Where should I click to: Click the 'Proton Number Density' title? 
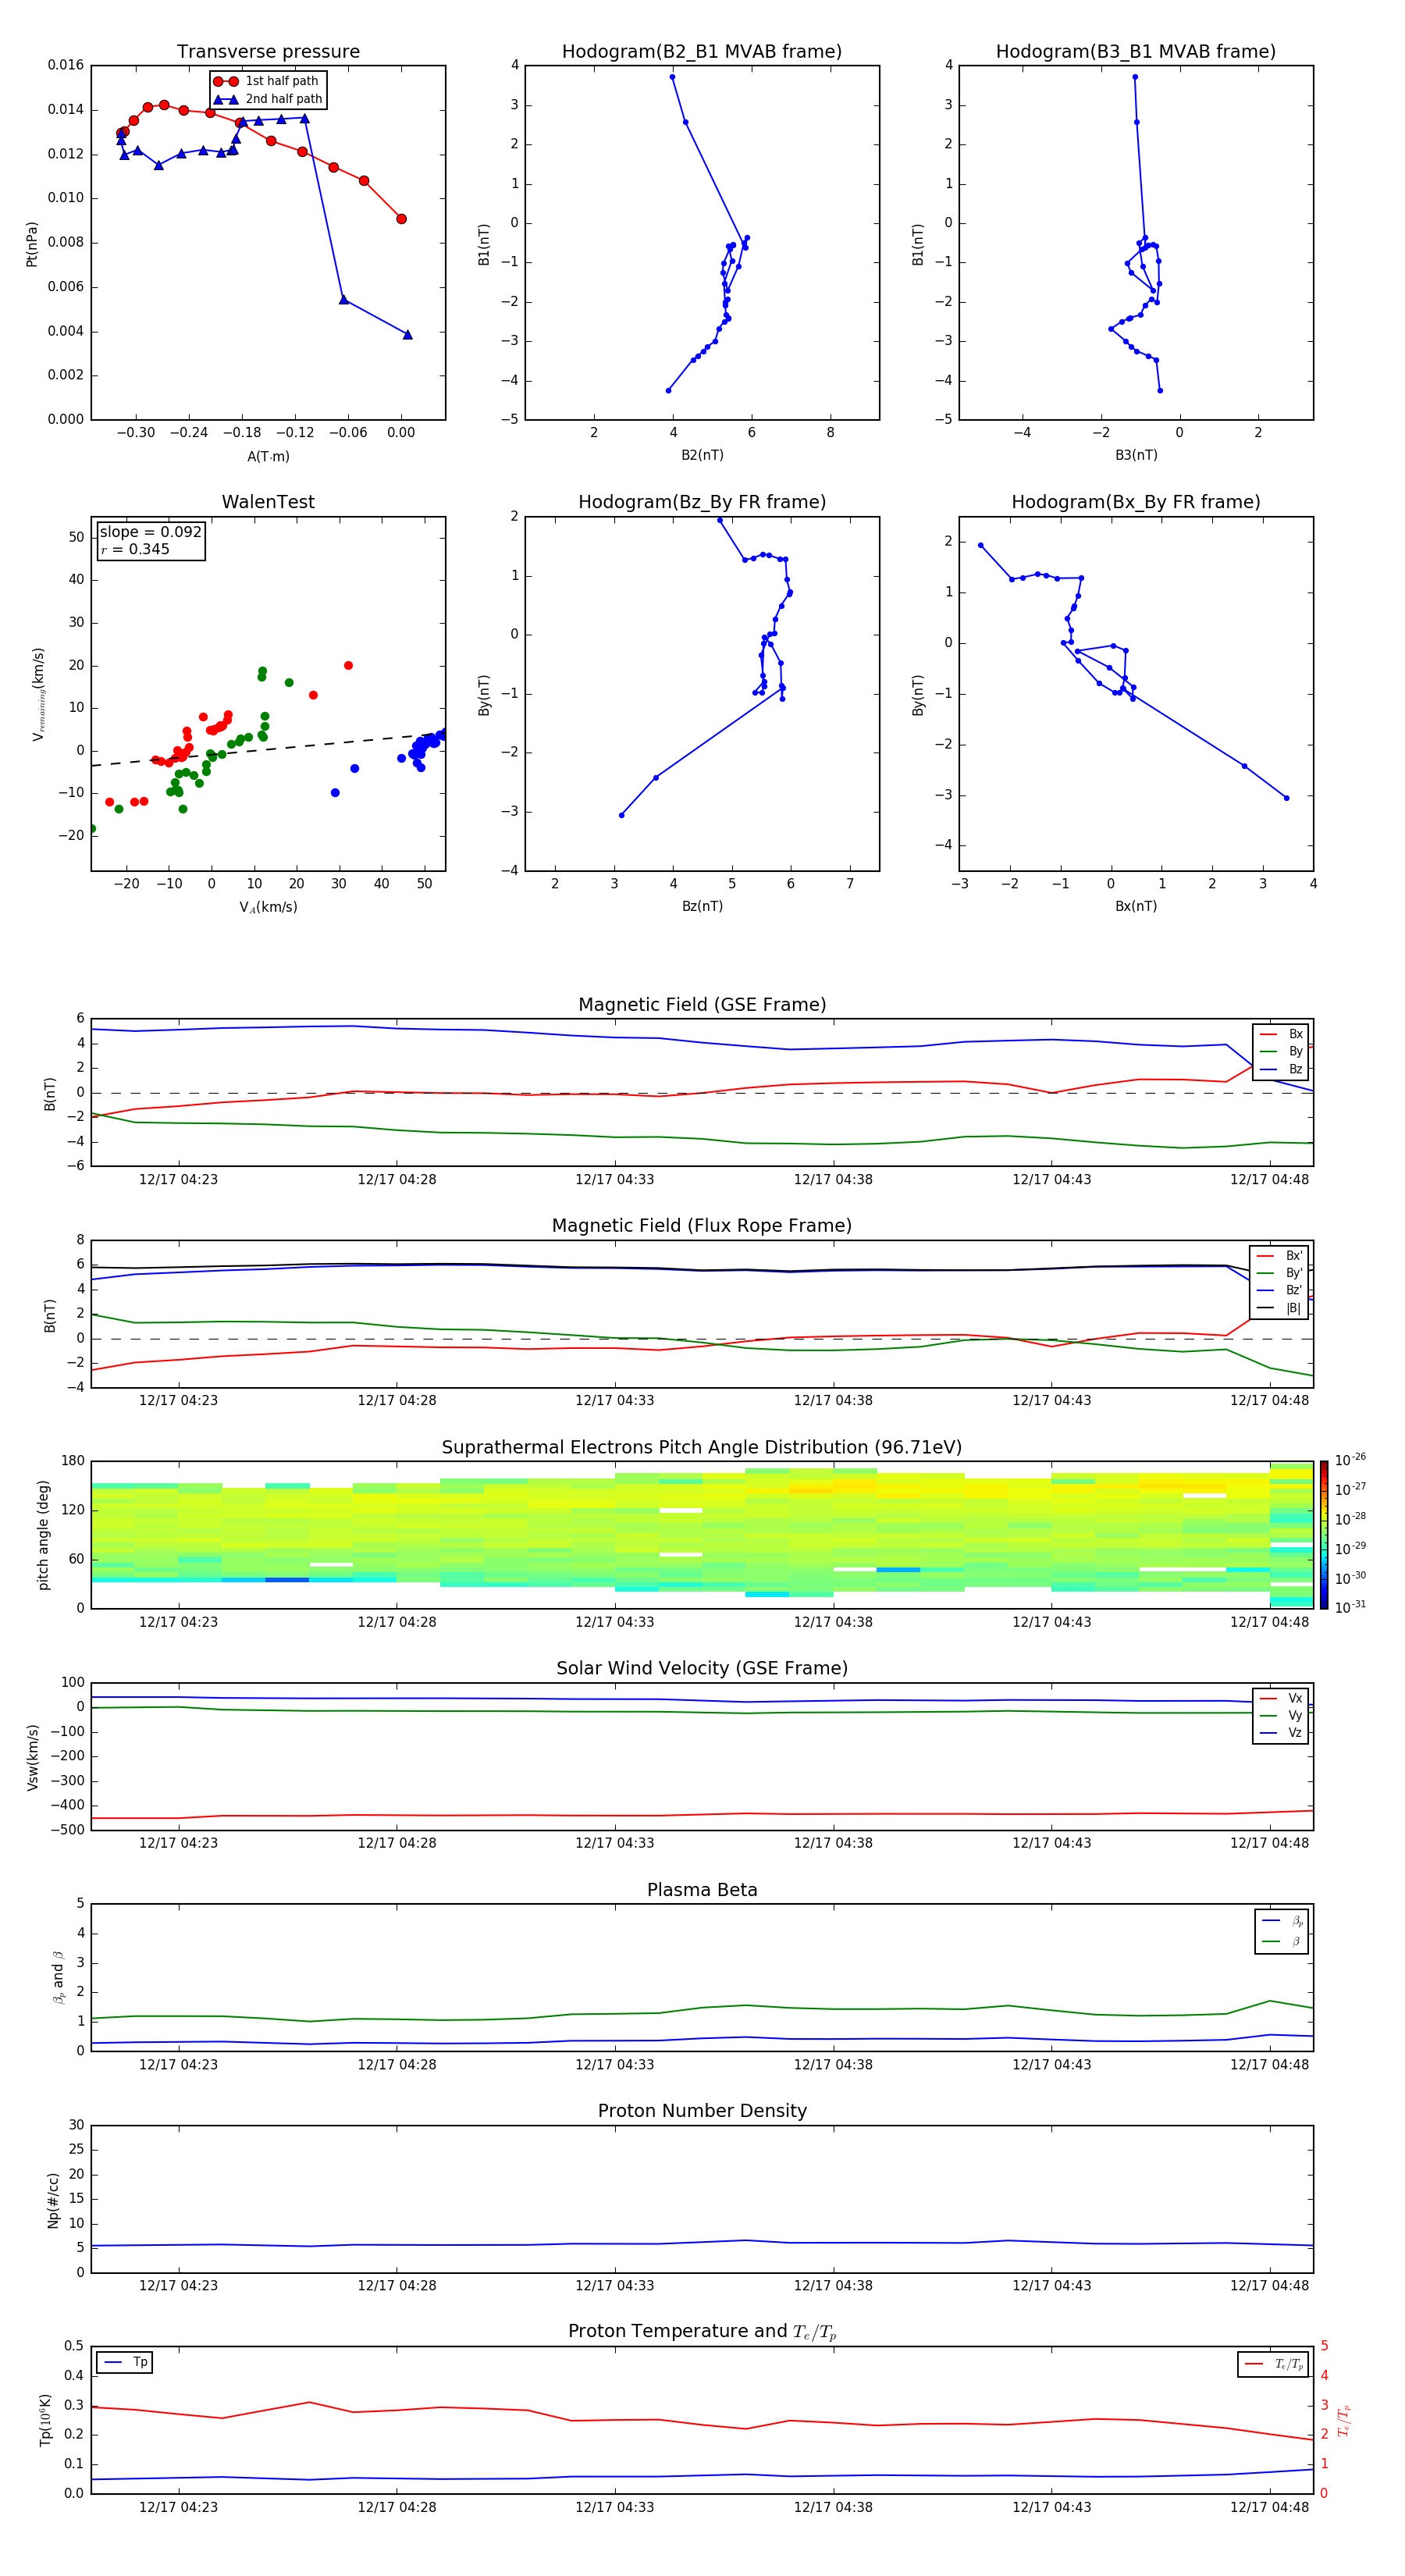(x=702, y=2111)
